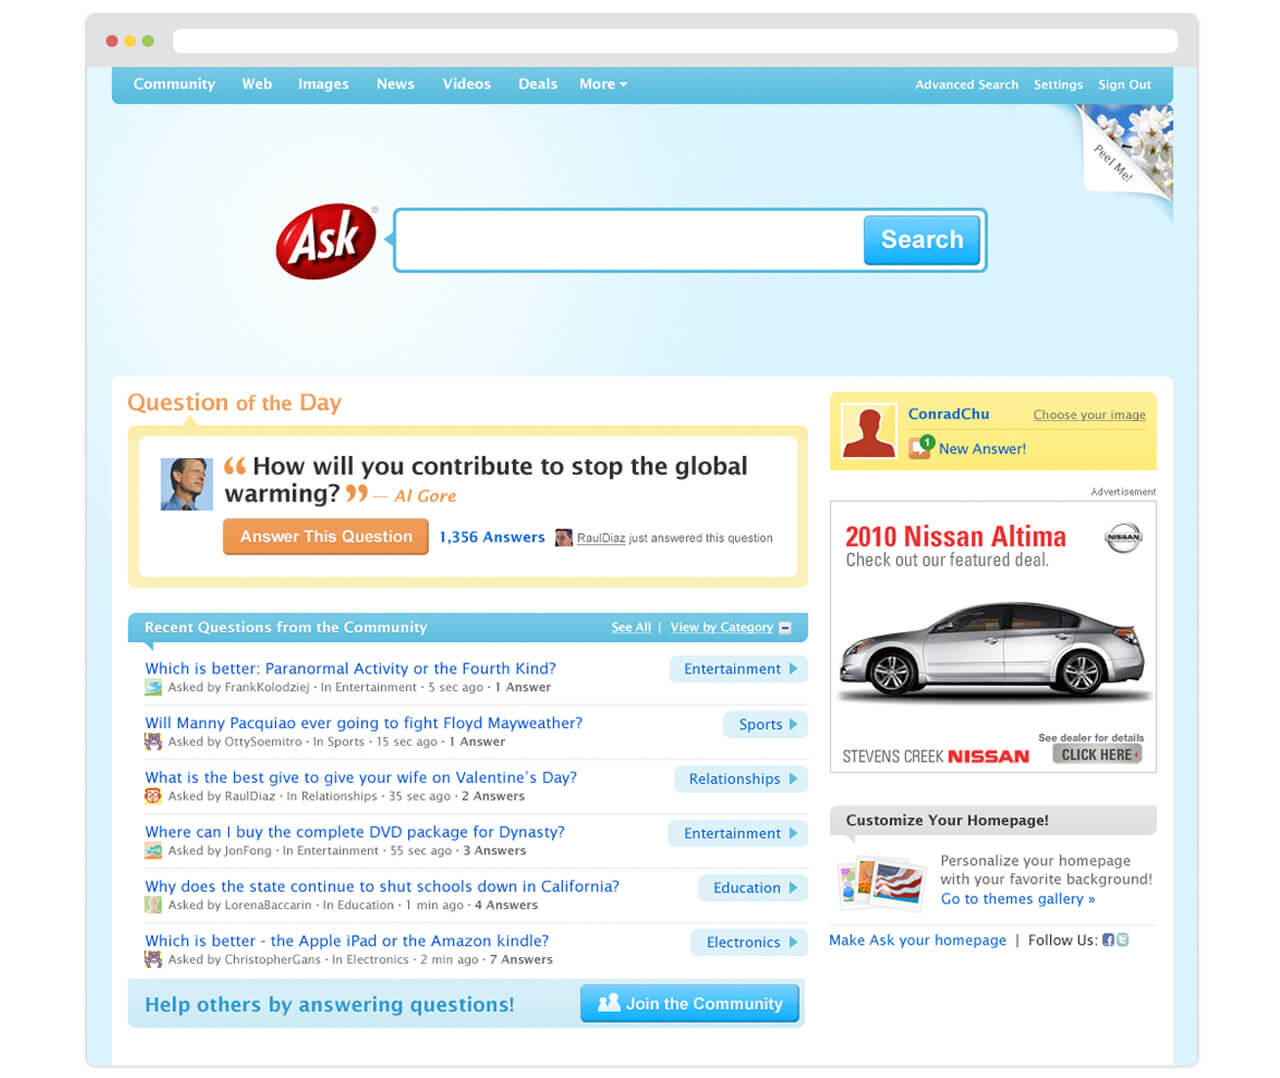Image resolution: width=1280 pixels, height=1078 pixels.
Task: Switch to the Images tab
Action: (323, 84)
